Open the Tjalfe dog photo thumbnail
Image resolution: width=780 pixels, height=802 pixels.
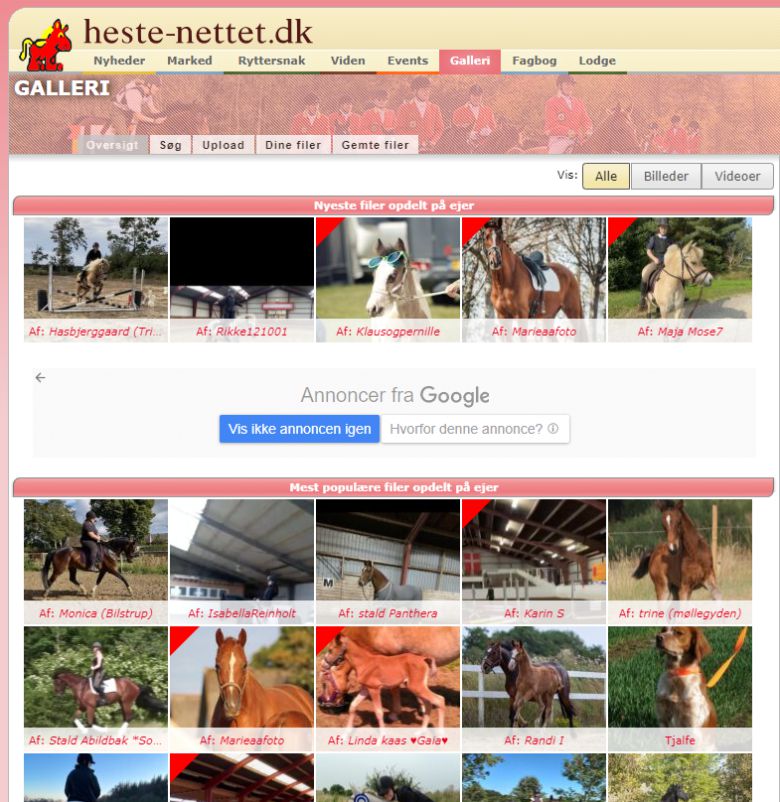(680, 677)
